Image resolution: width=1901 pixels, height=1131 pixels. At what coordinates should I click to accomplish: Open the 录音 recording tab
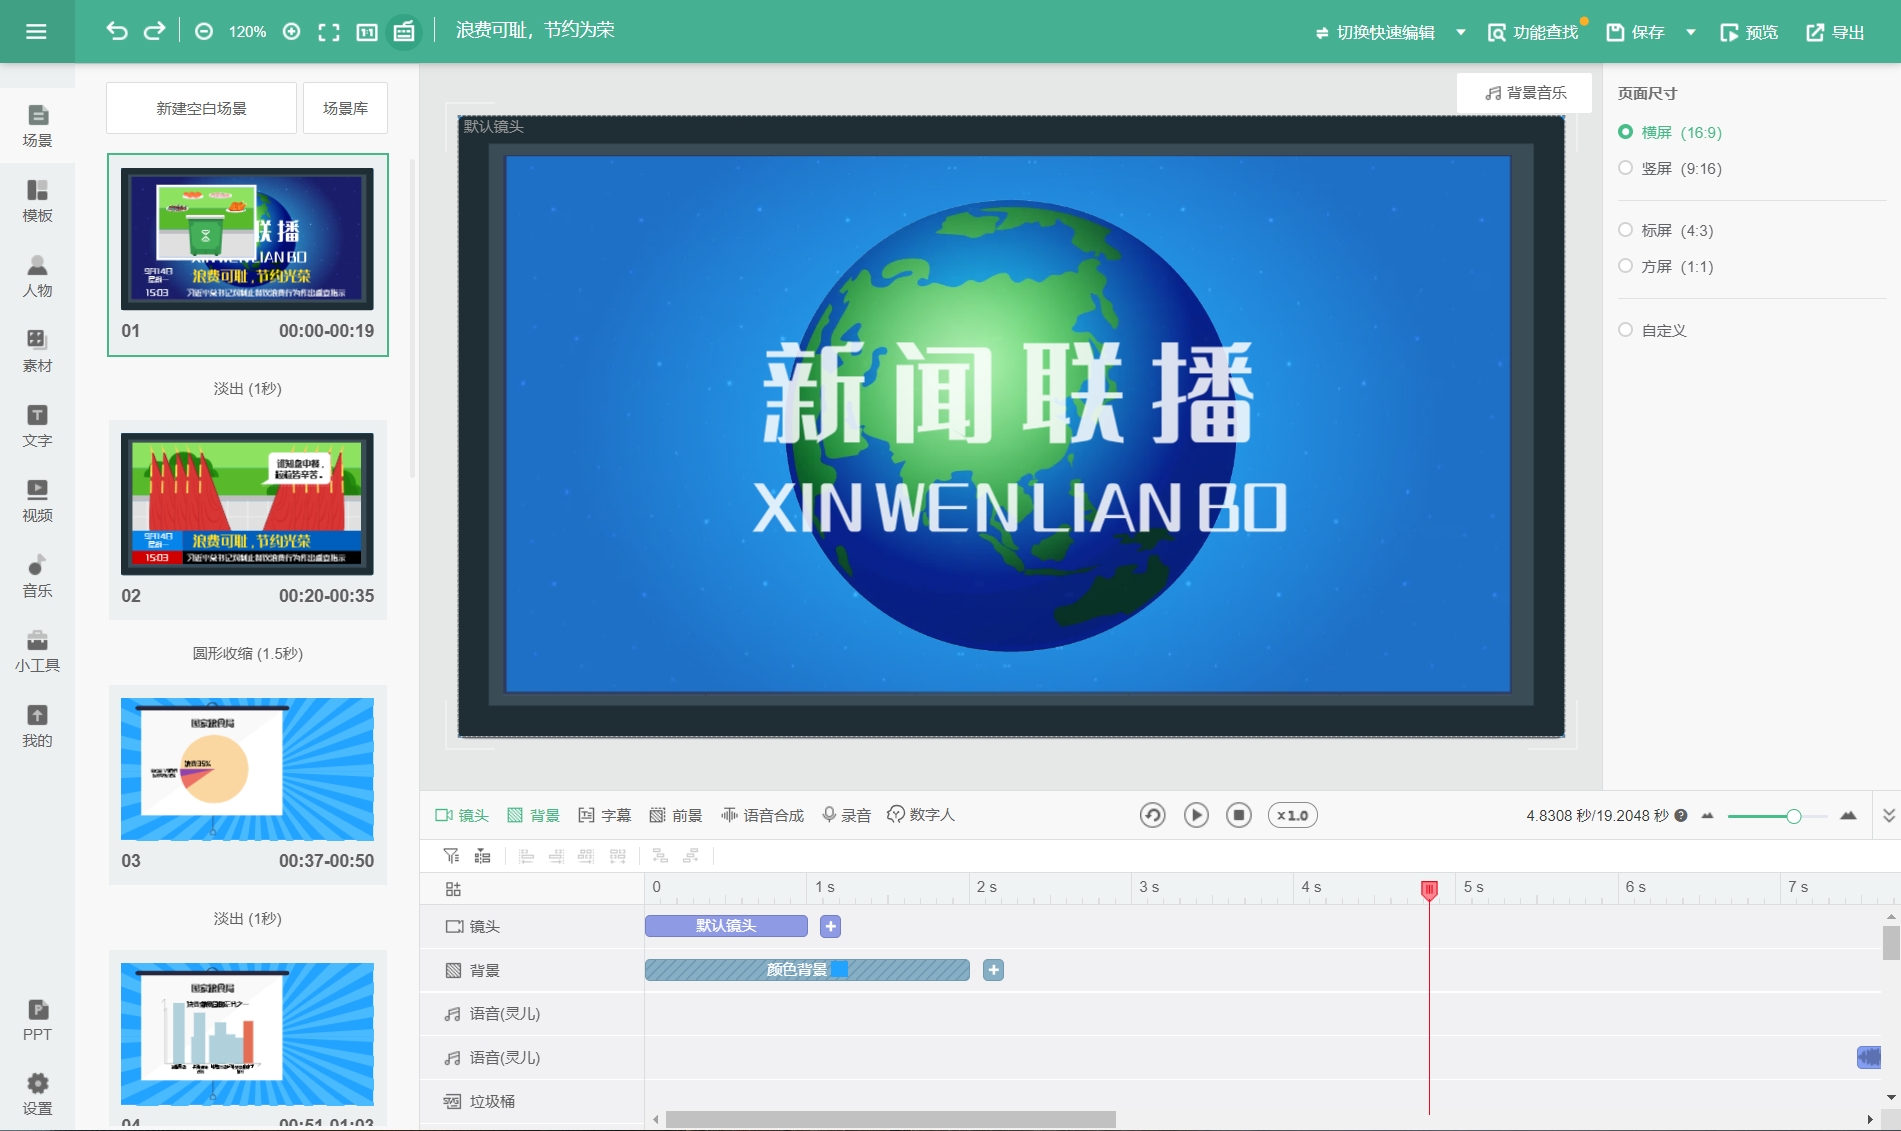(x=846, y=815)
